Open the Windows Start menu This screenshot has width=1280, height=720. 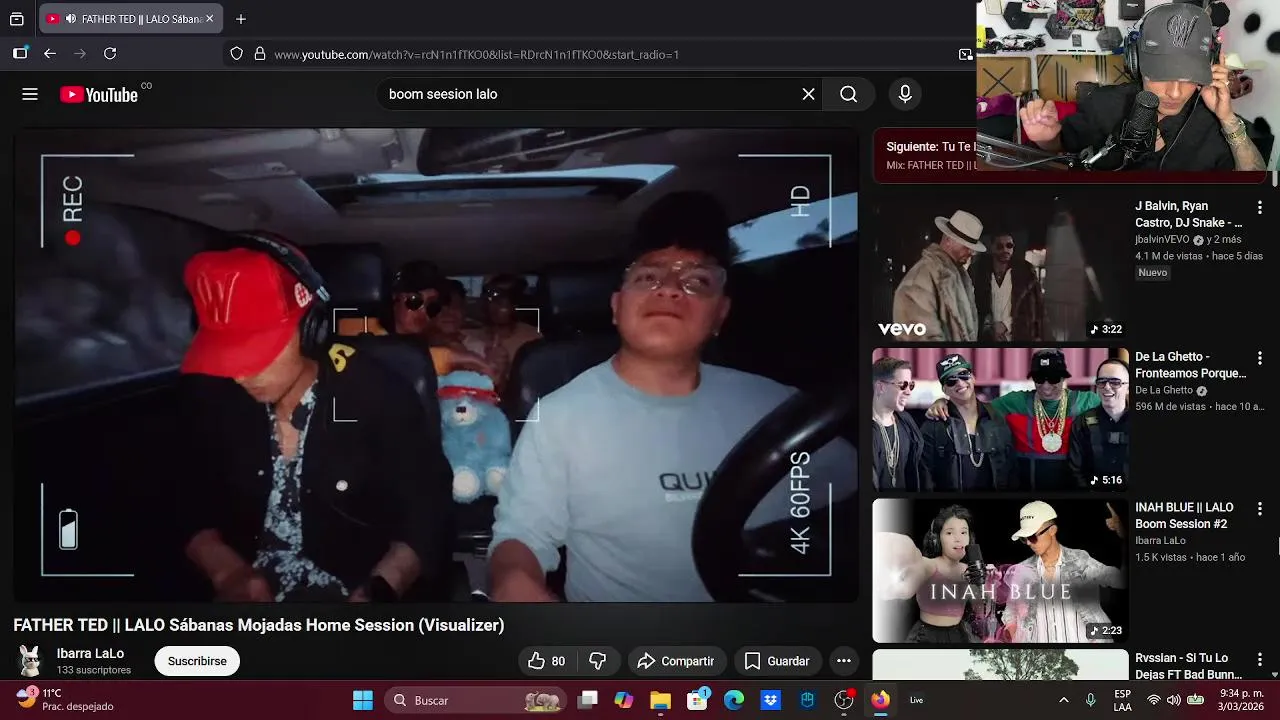point(363,700)
